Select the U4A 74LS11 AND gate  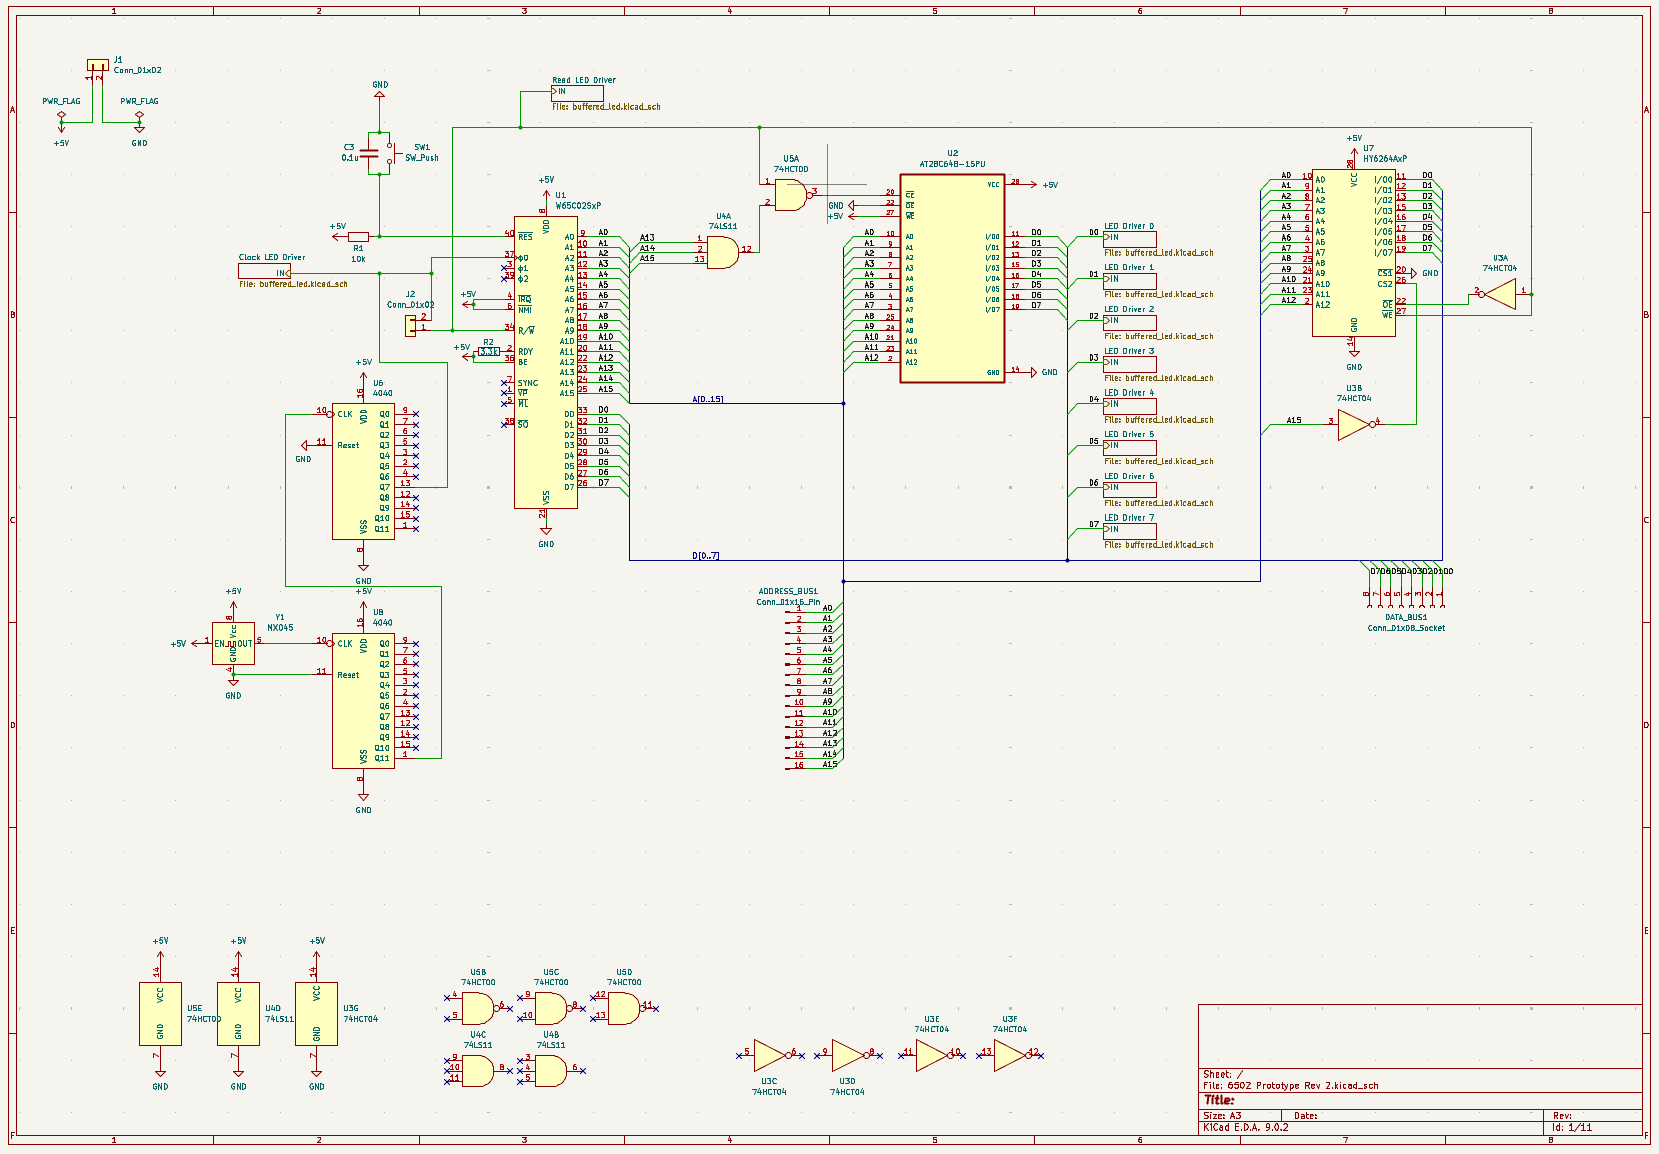click(722, 251)
